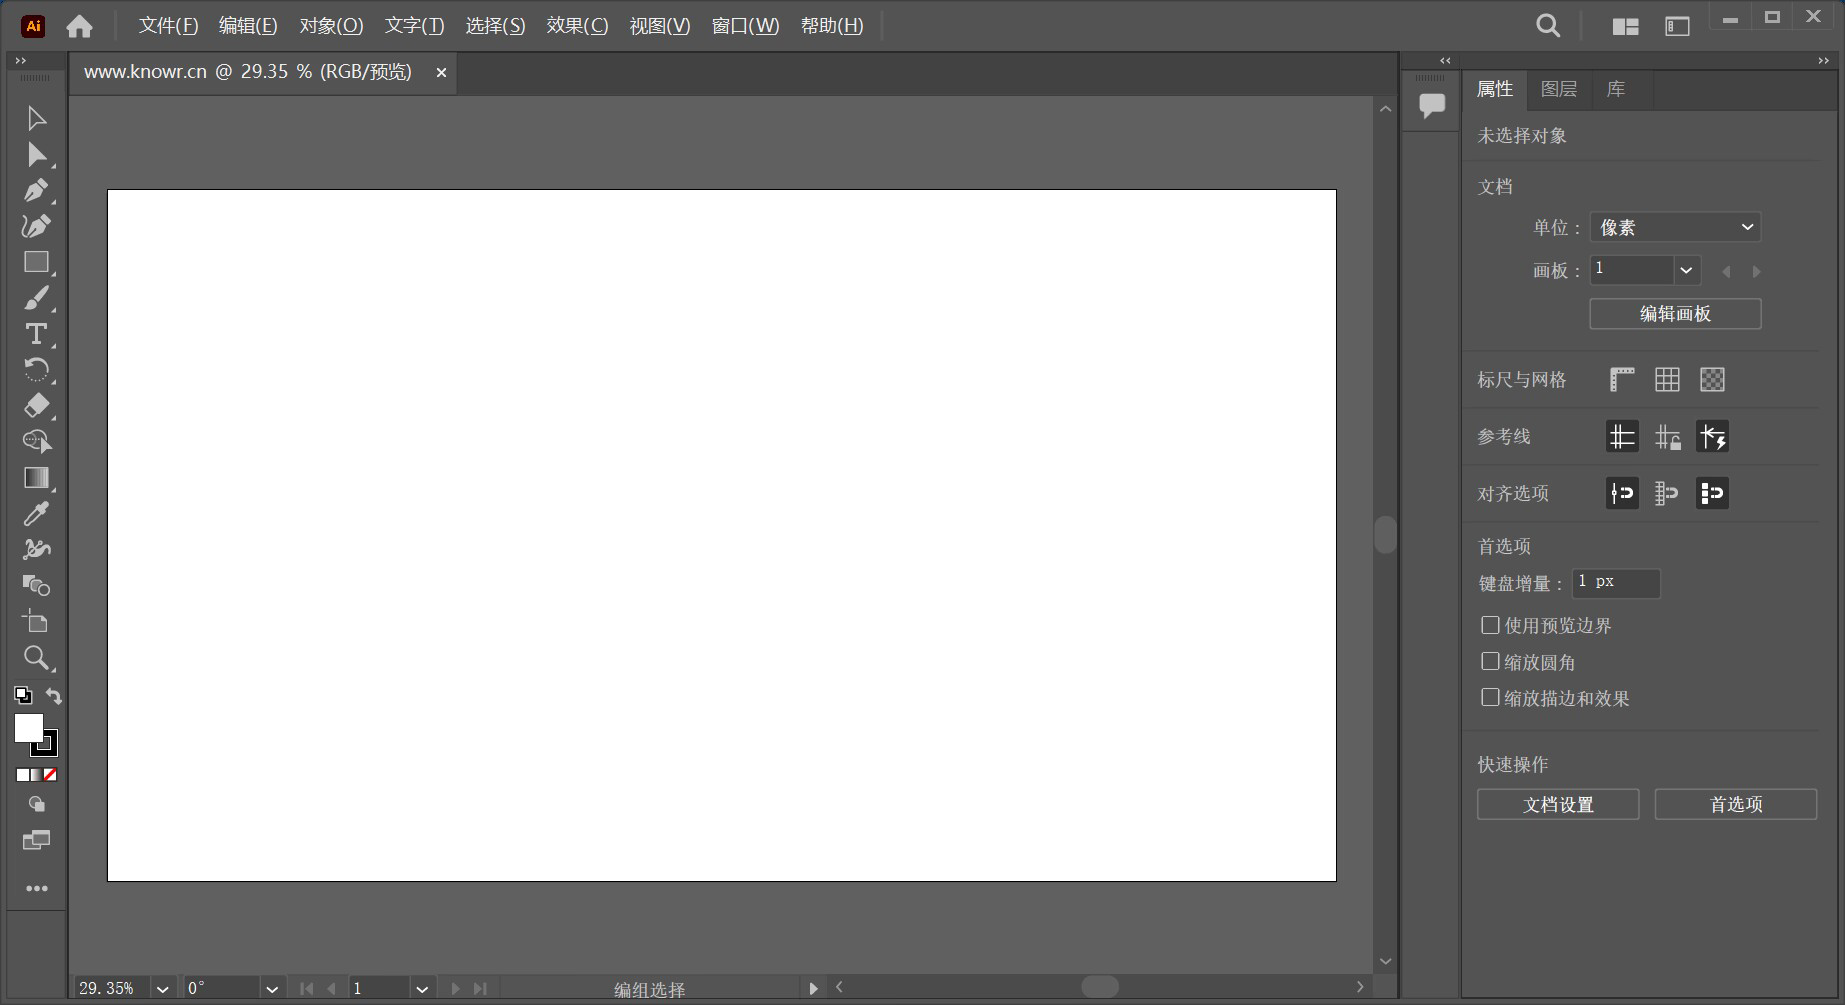
Task: Click the swap fill and stroke arrow
Action: [54, 696]
